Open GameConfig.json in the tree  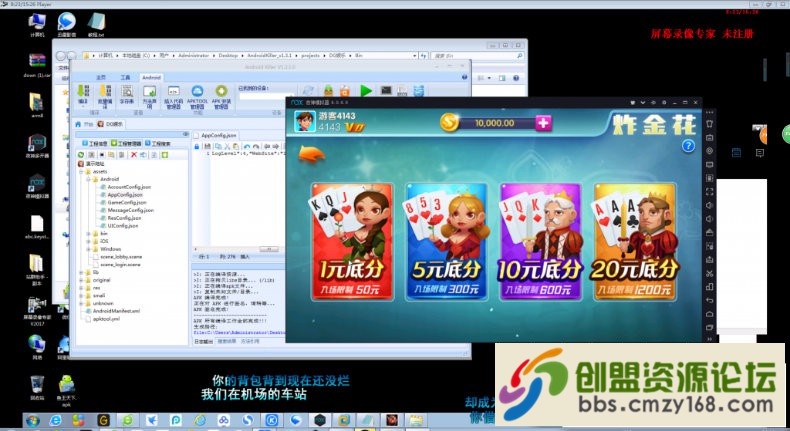tap(126, 202)
